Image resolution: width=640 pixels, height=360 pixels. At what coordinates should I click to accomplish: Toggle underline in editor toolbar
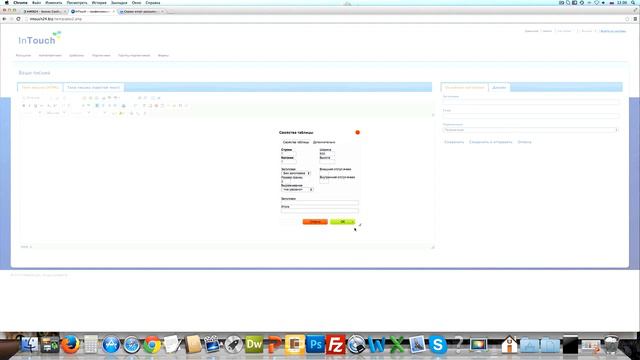click(x=36, y=106)
